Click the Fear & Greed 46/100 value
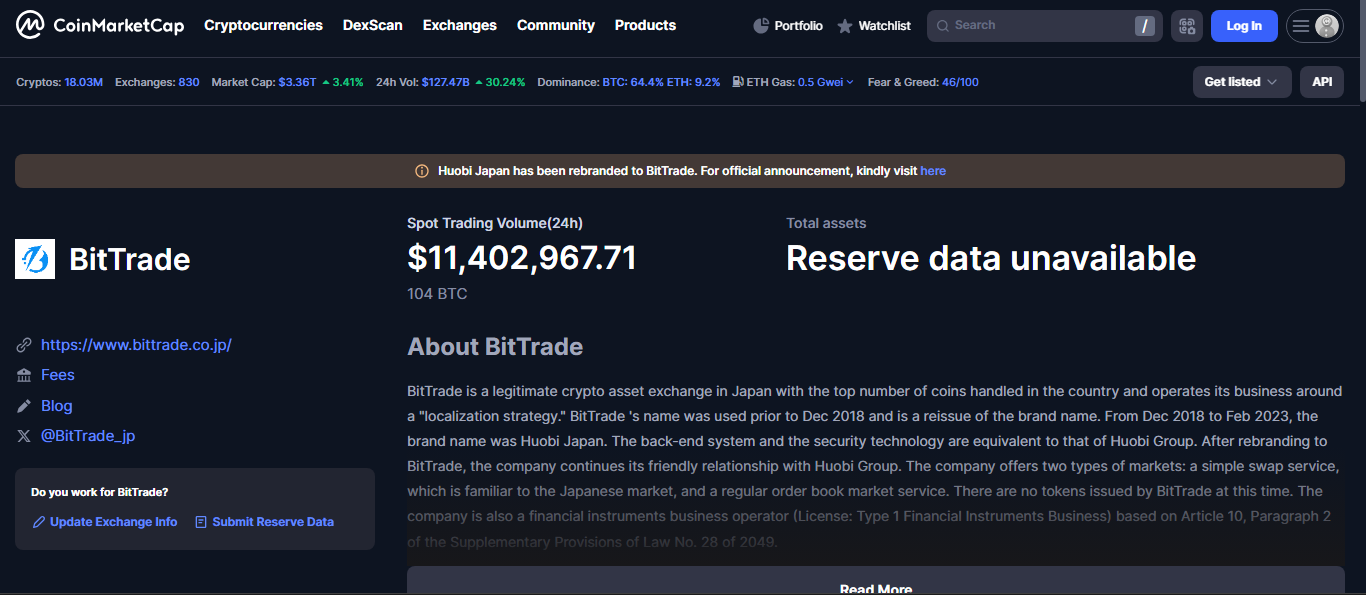1366x595 pixels. click(x=960, y=82)
